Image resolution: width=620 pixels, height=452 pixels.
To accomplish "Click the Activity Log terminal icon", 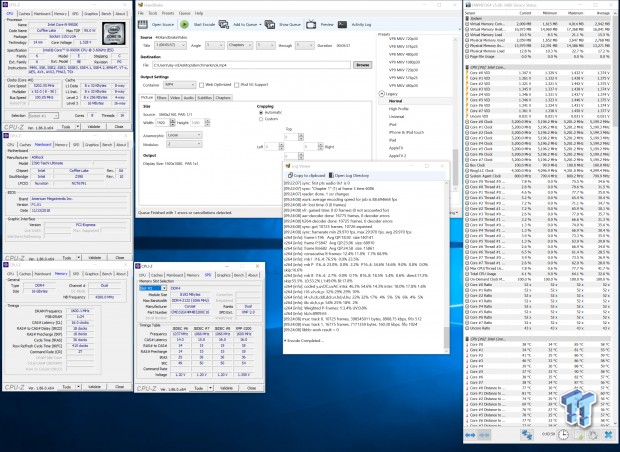I will 342,25.
